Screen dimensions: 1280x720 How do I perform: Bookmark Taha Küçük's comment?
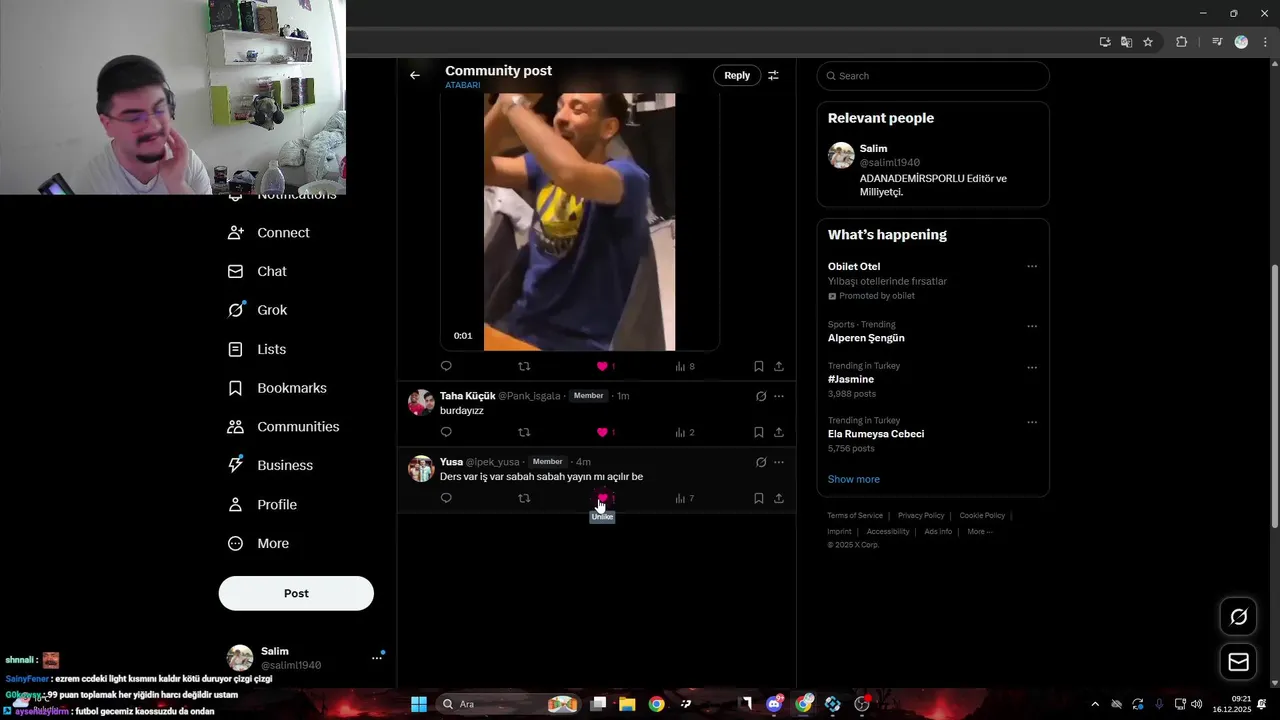click(759, 432)
